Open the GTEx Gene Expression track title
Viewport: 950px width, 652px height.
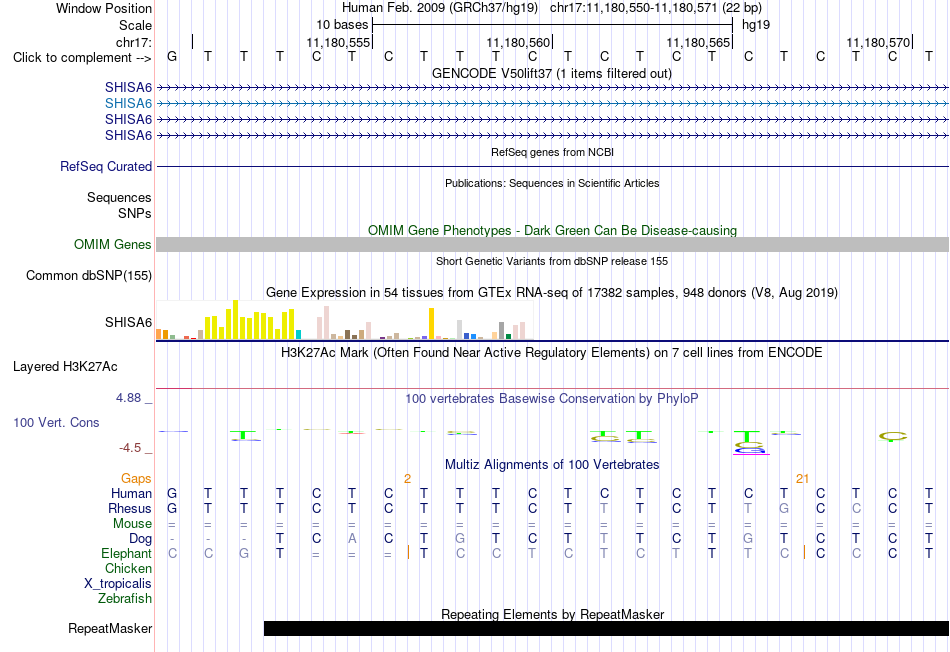pos(552,293)
